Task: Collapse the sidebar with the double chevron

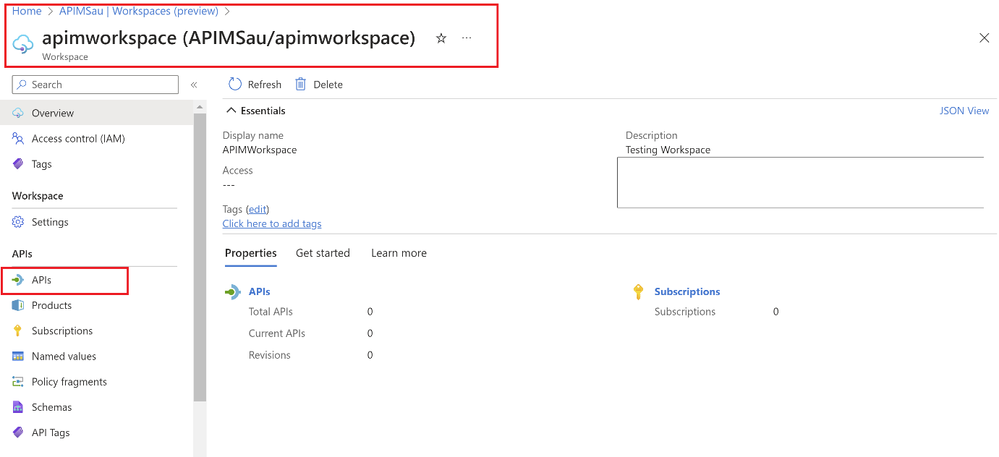Action: (x=194, y=85)
